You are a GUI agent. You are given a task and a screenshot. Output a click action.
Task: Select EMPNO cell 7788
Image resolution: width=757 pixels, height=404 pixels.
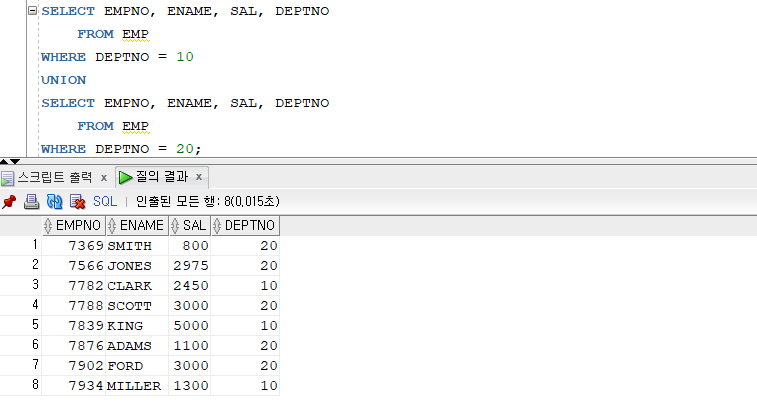pyautogui.click(x=73, y=306)
